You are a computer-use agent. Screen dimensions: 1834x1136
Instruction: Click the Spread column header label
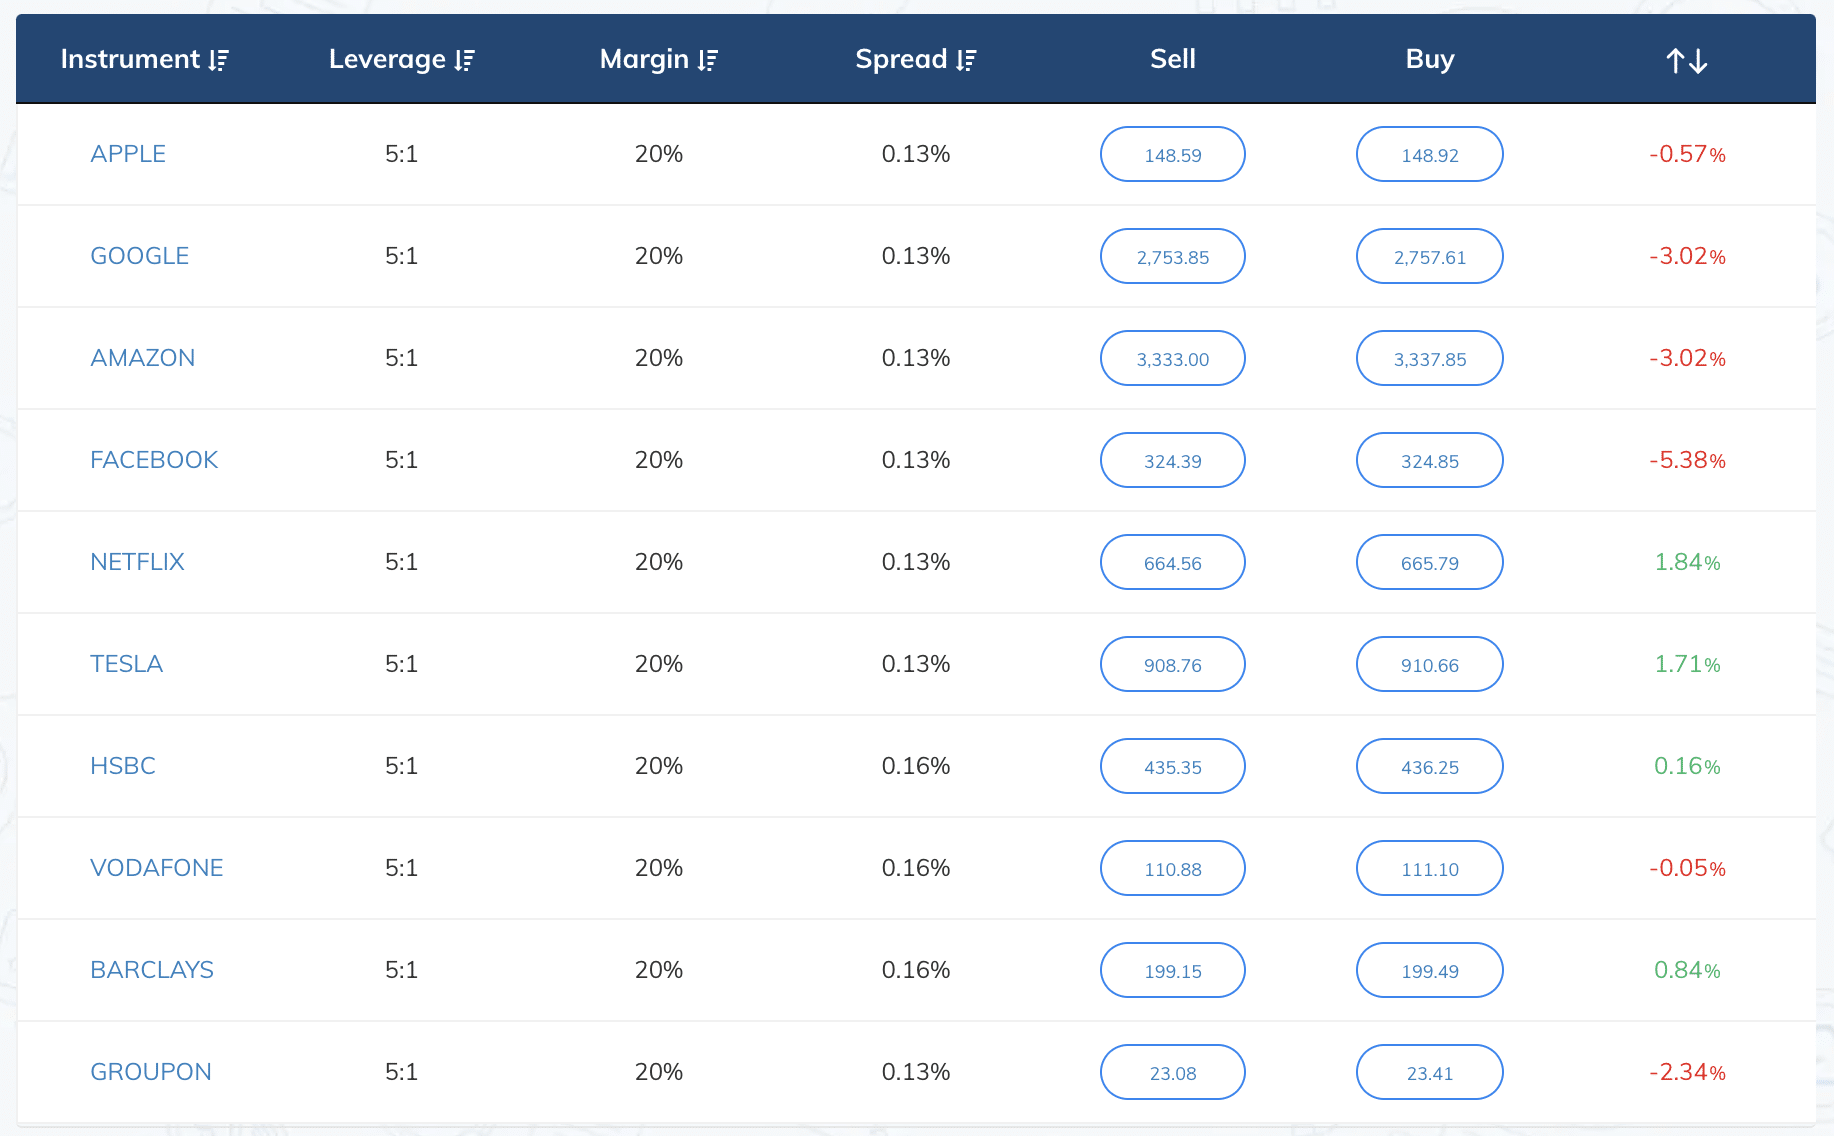coord(901,60)
